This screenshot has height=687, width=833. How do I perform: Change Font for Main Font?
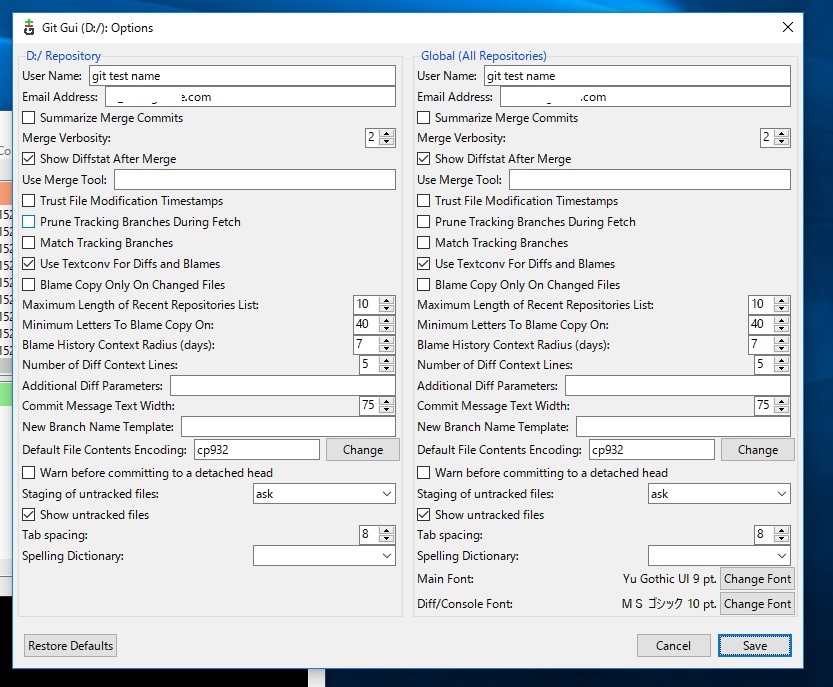coord(758,579)
